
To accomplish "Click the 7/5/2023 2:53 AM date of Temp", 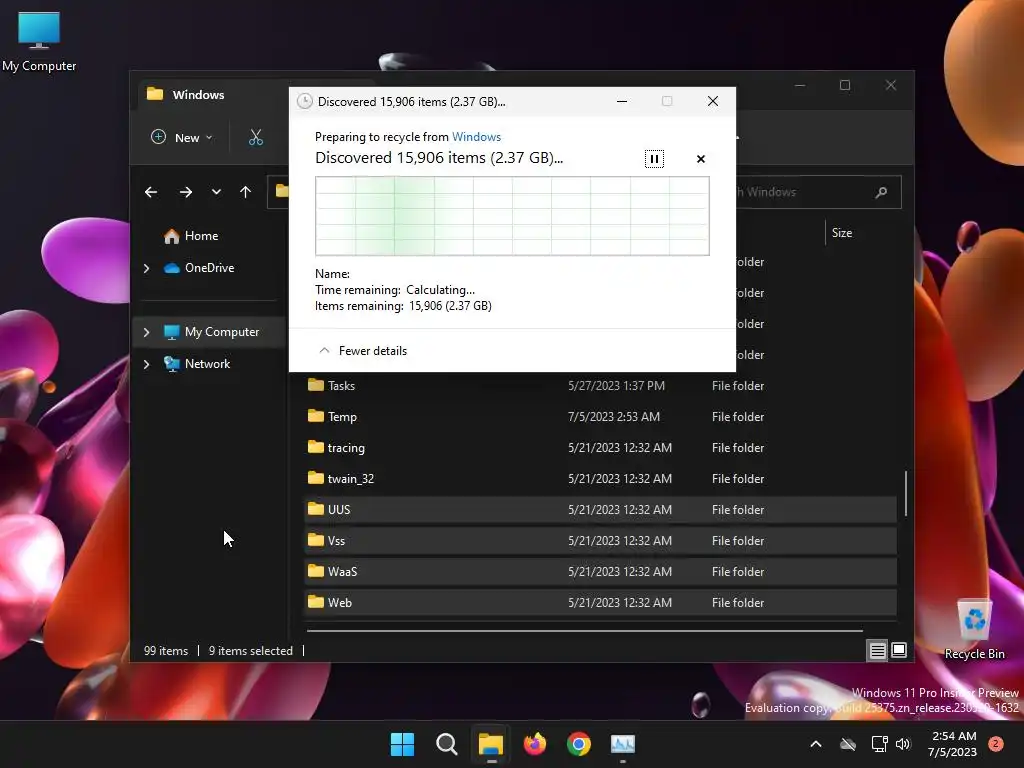I will [x=614, y=417].
